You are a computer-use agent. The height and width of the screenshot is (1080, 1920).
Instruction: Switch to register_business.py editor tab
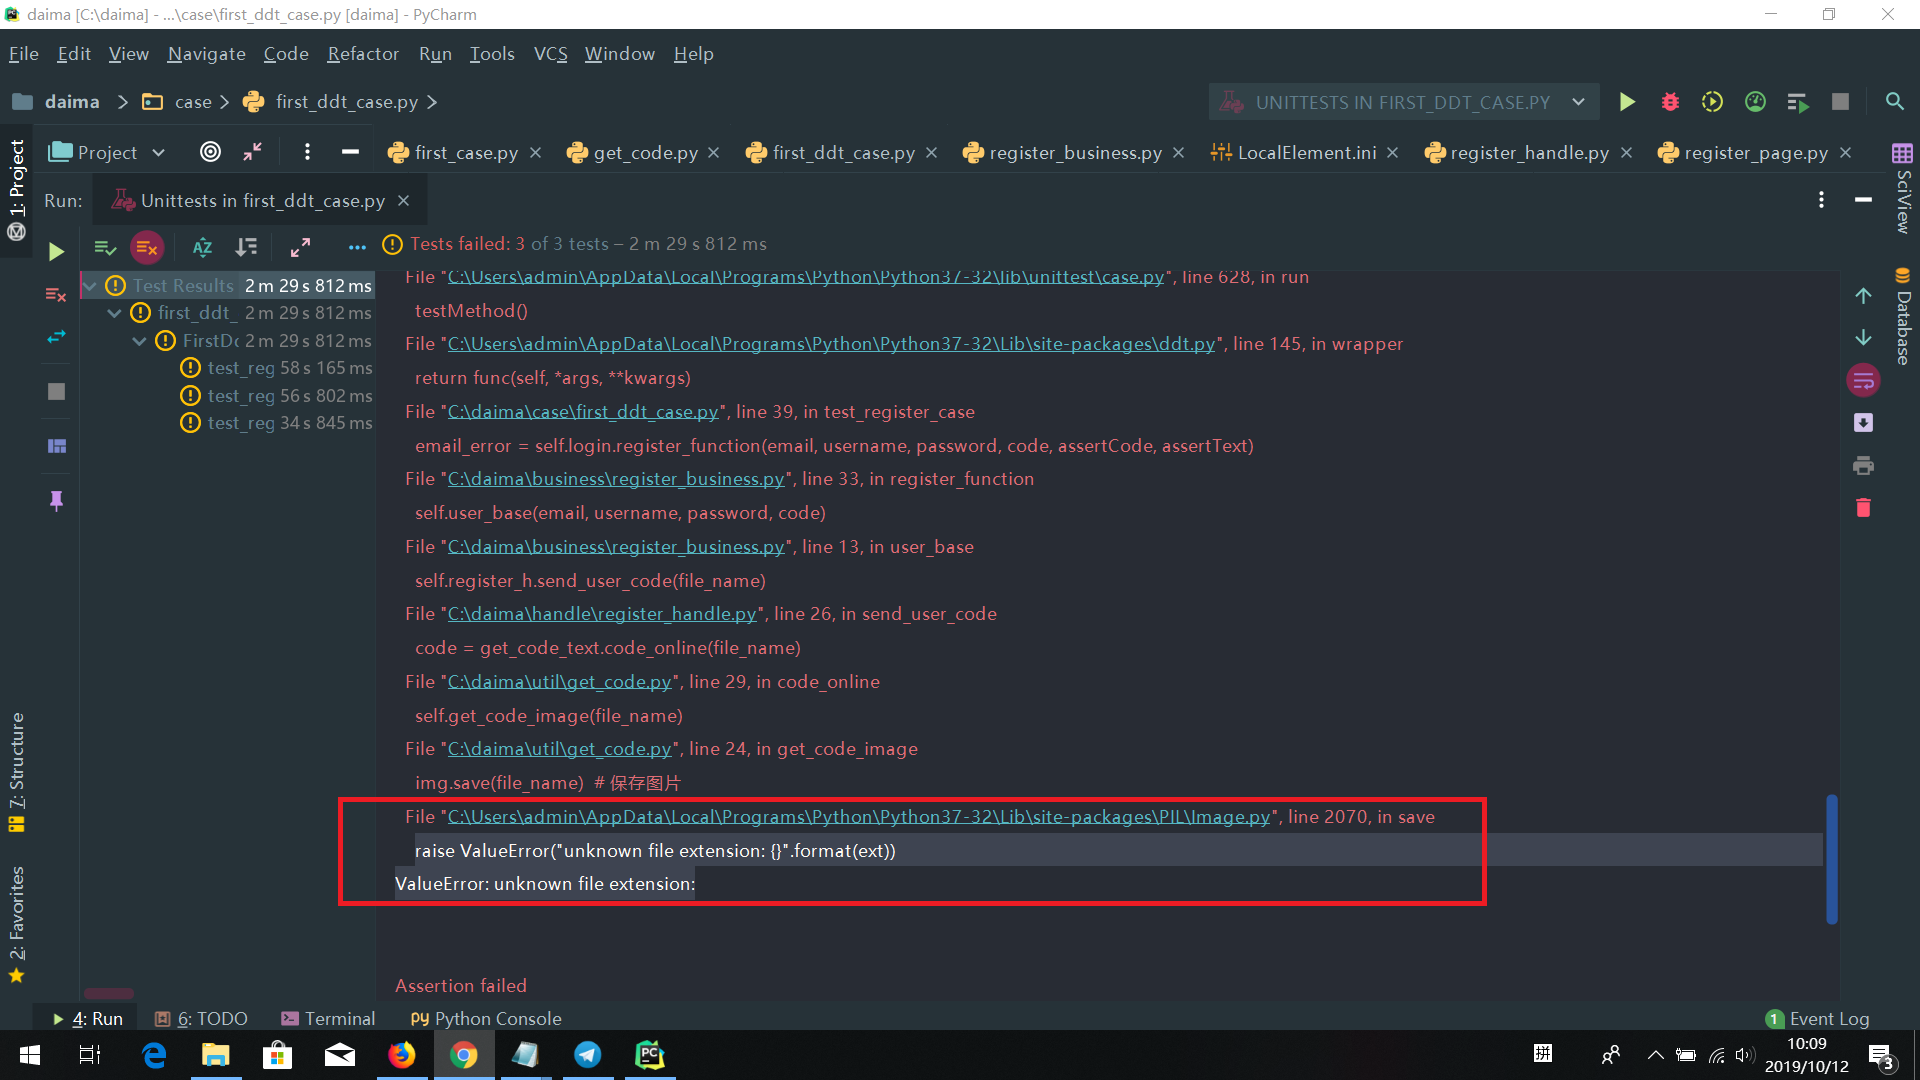point(1074,152)
